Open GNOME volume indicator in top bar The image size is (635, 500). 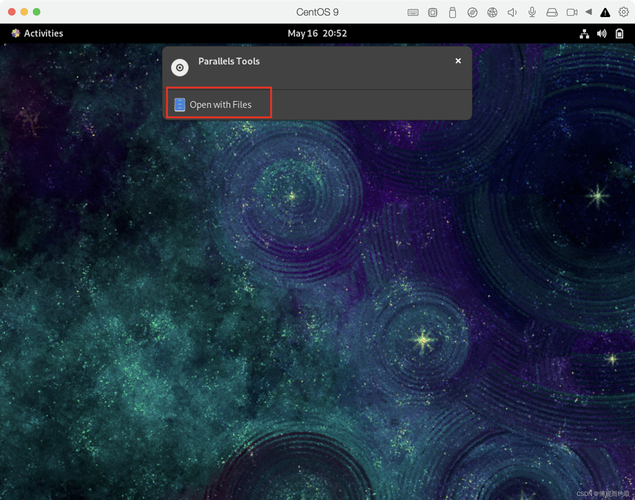tap(601, 33)
